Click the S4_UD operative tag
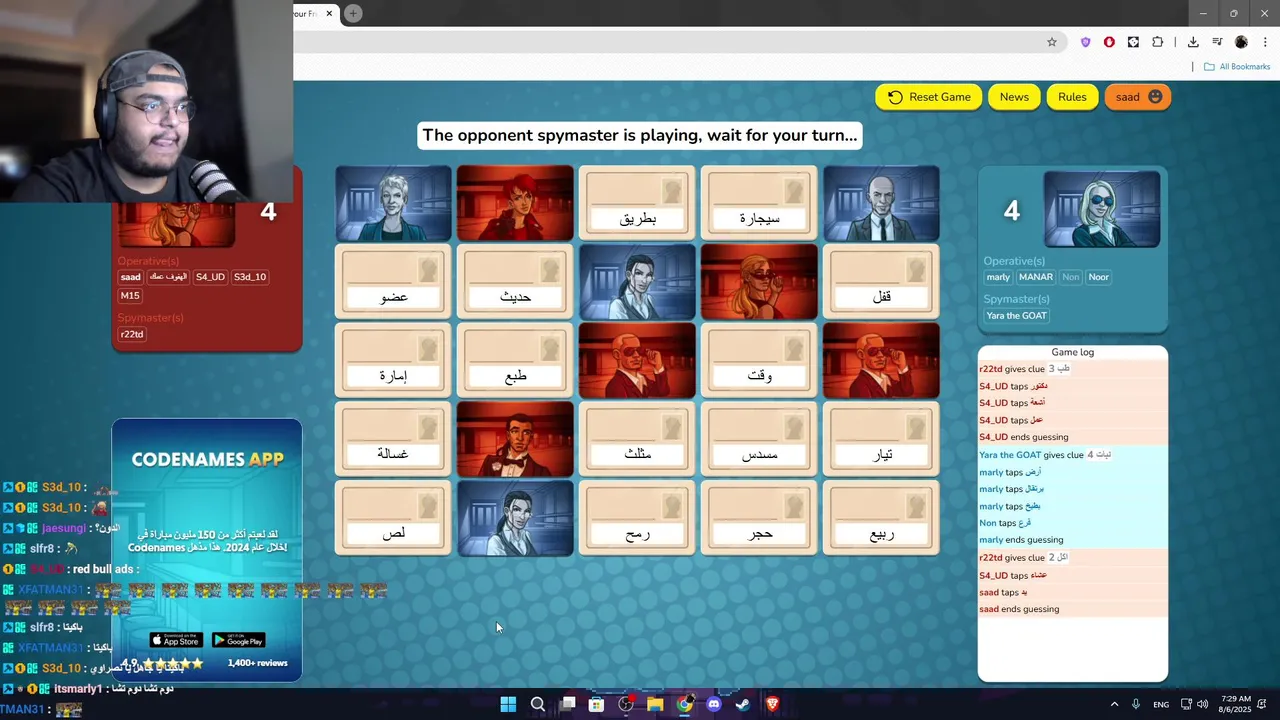Image resolution: width=1280 pixels, height=720 pixels. pyautogui.click(x=210, y=277)
